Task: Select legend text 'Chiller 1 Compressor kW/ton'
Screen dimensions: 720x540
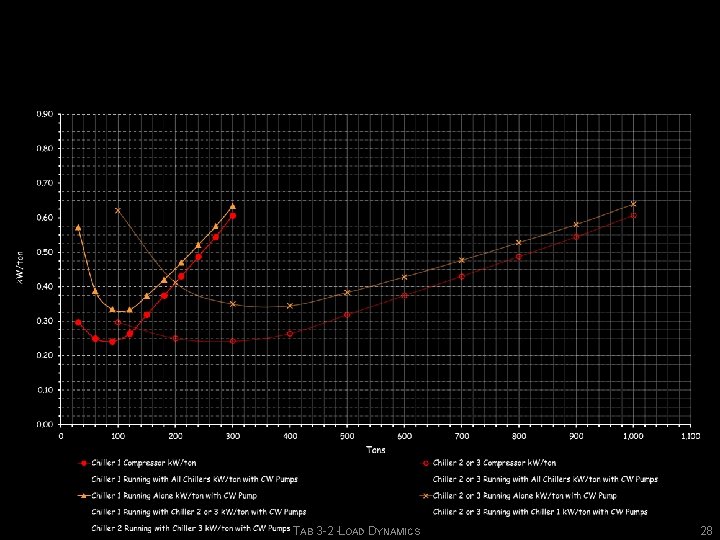Action: [144, 463]
